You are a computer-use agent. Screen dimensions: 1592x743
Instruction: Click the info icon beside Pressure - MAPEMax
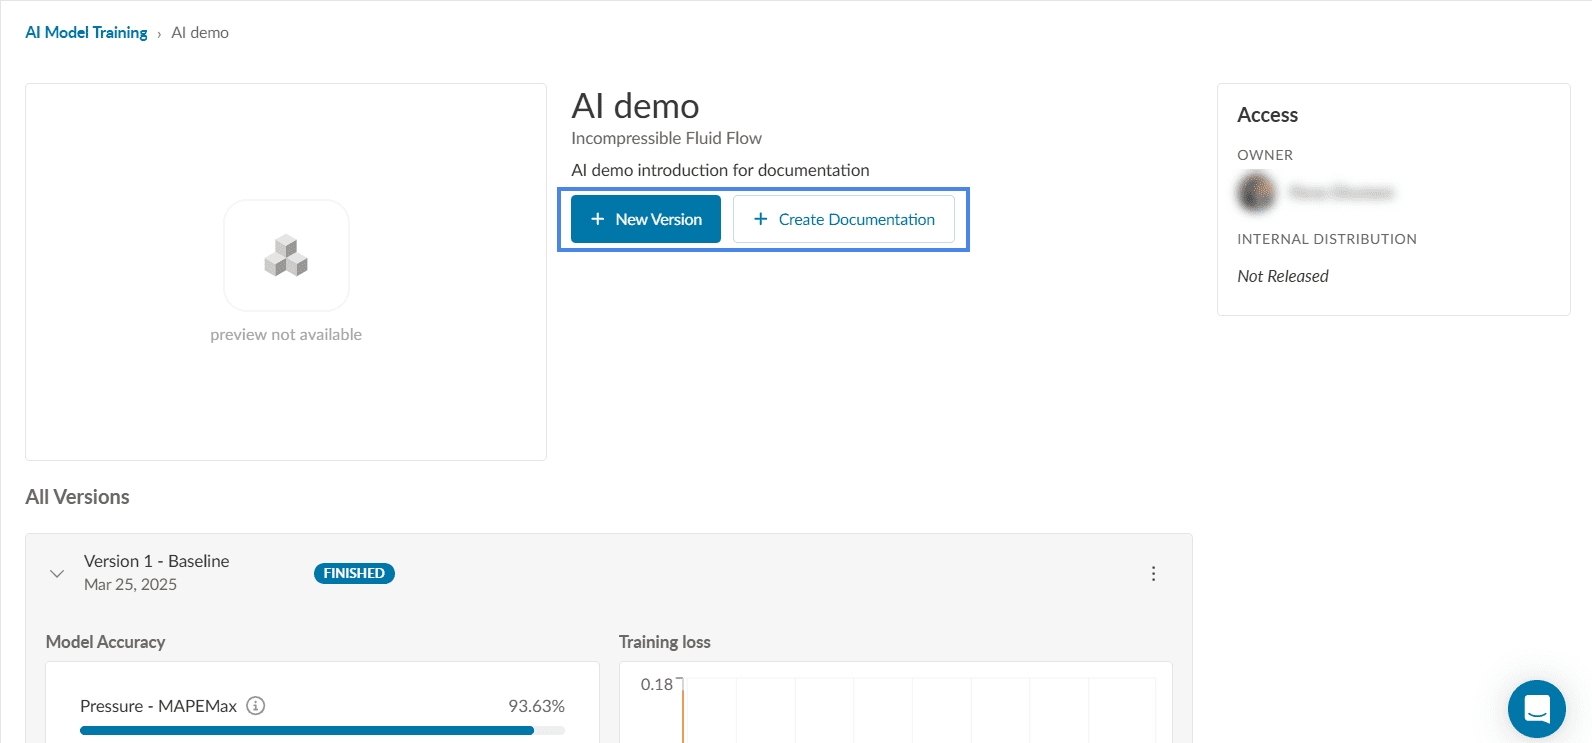pyautogui.click(x=256, y=706)
